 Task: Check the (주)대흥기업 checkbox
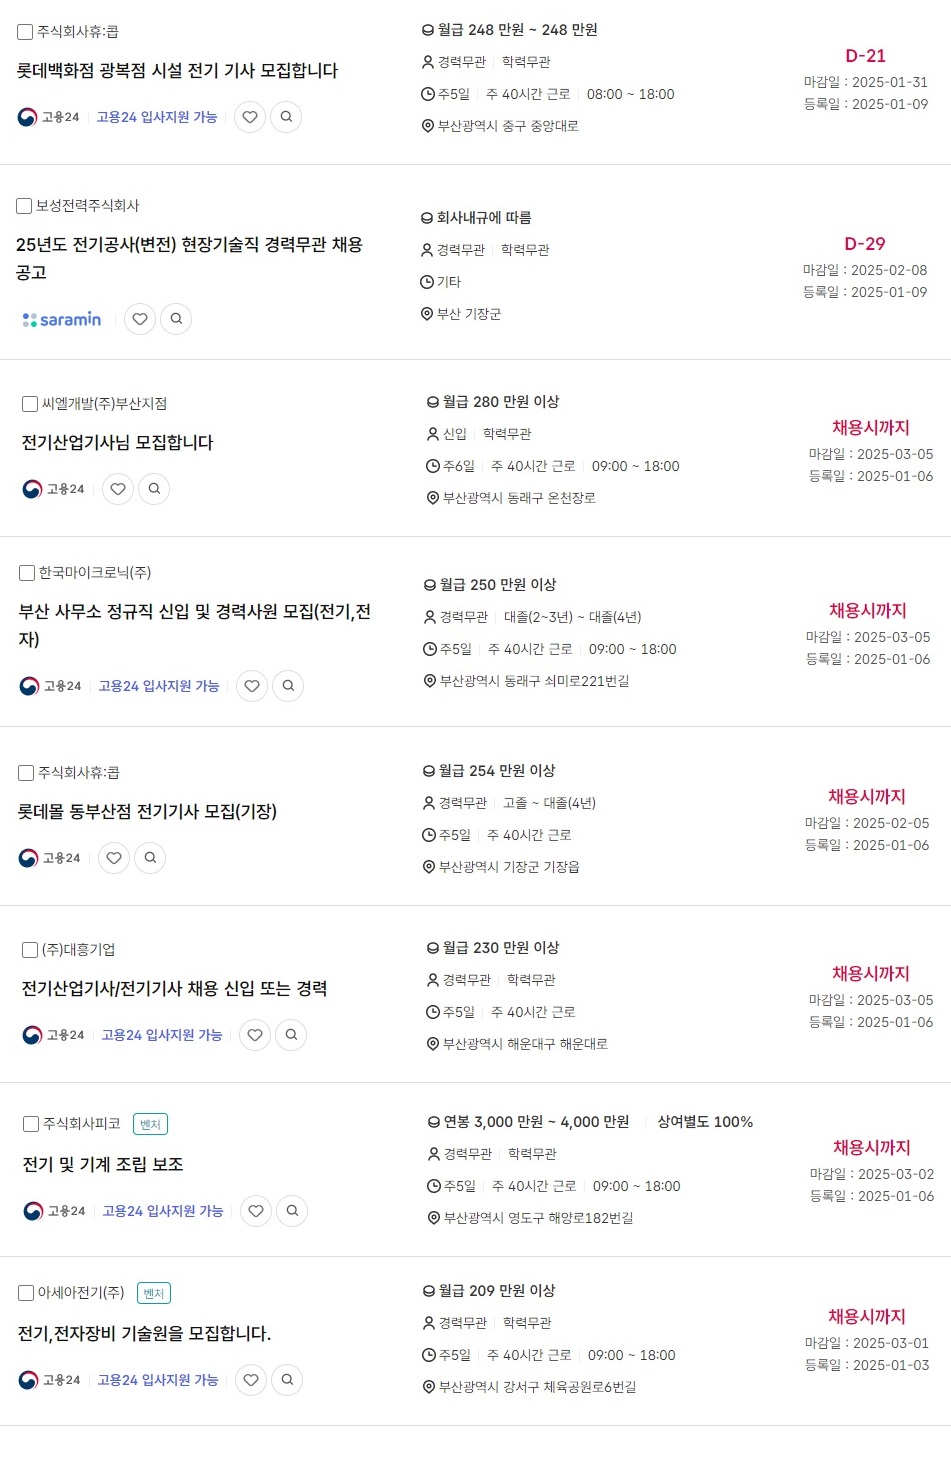click(x=30, y=950)
